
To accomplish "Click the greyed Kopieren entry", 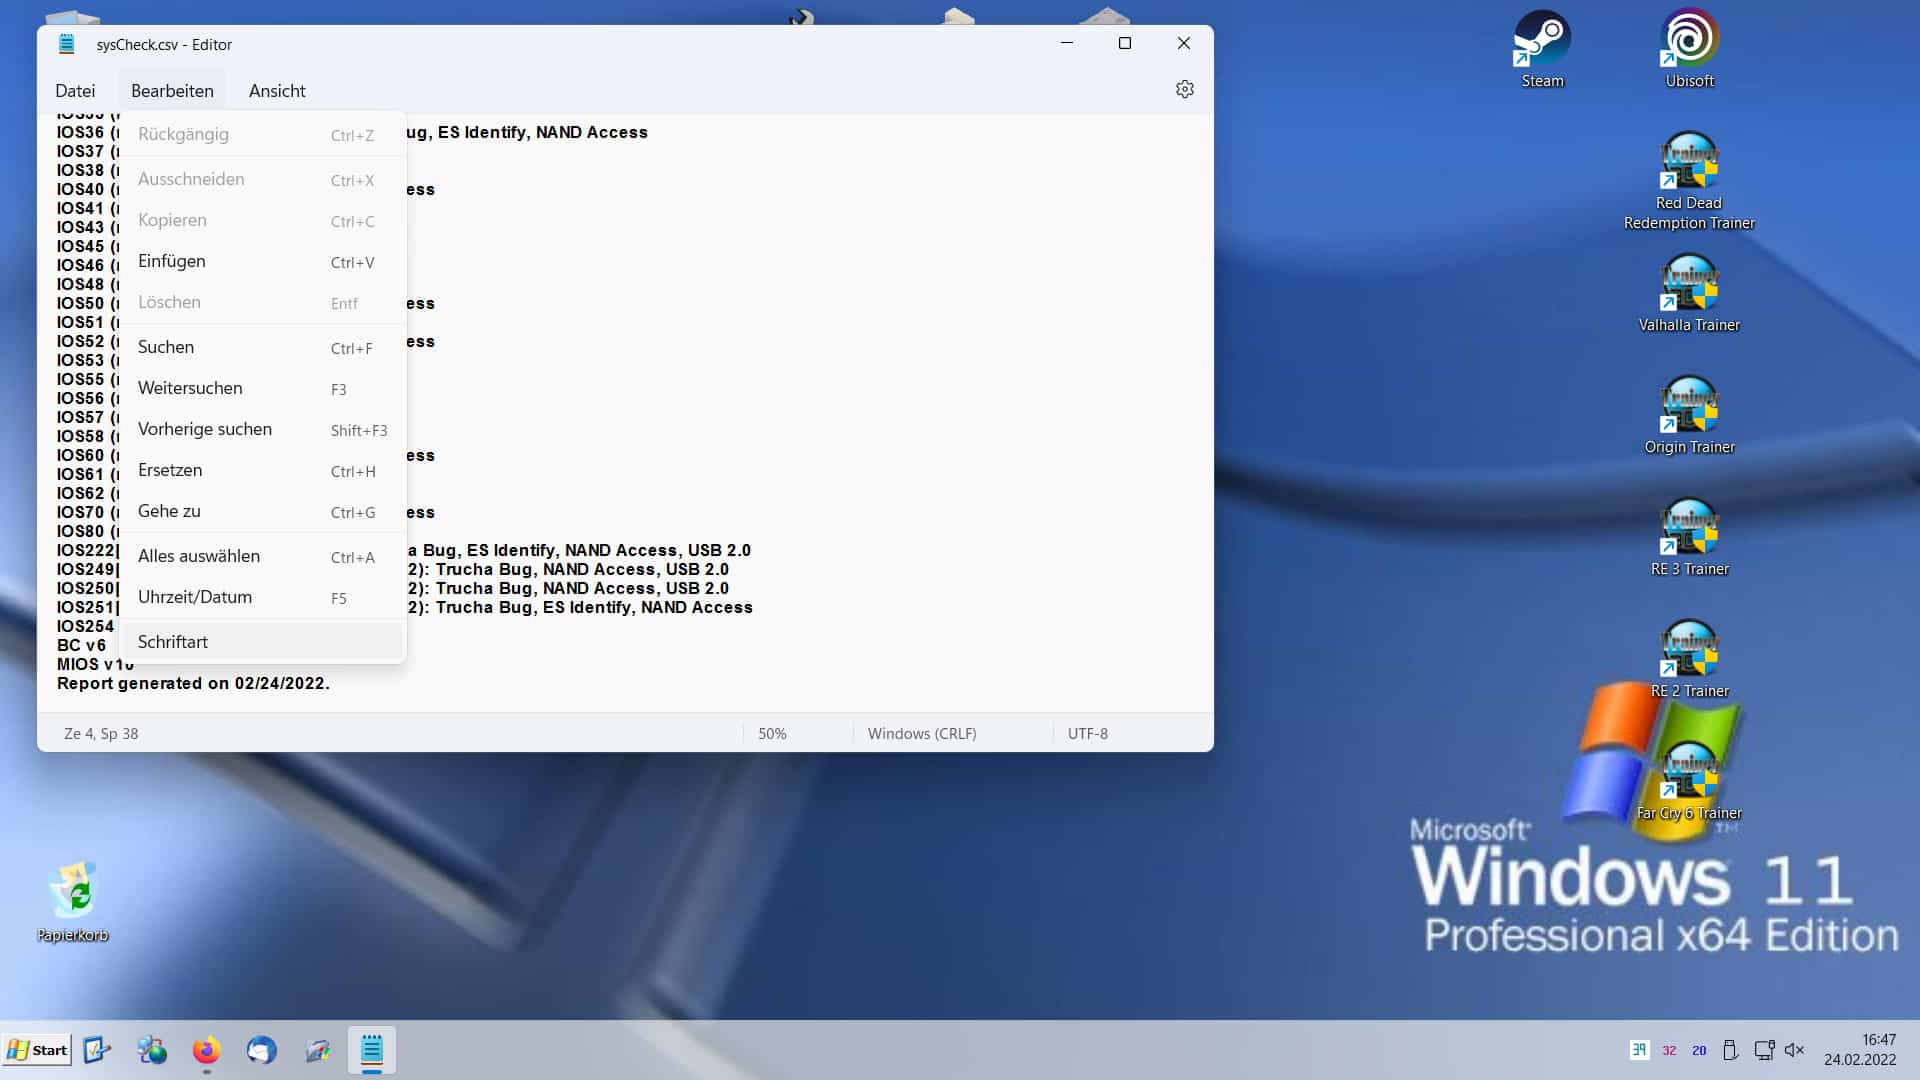I will click(x=262, y=220).
